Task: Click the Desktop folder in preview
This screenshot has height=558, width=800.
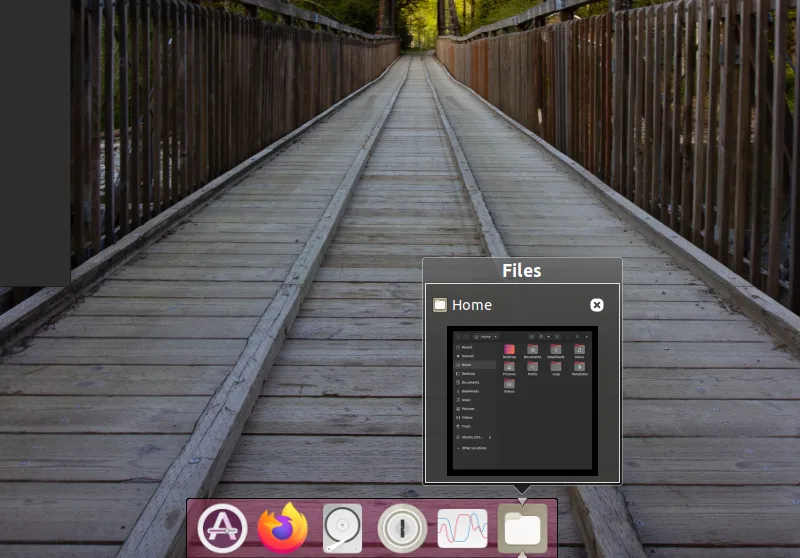Action: pyautogui.click(x=509, y=351)
